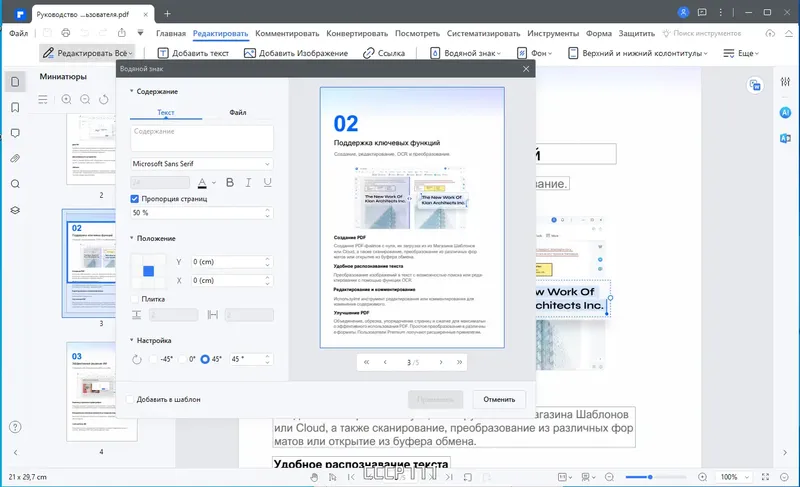Zoom in thumbnails with plus magnifier
Screen dimensions: 800x487
coord(66,99)
